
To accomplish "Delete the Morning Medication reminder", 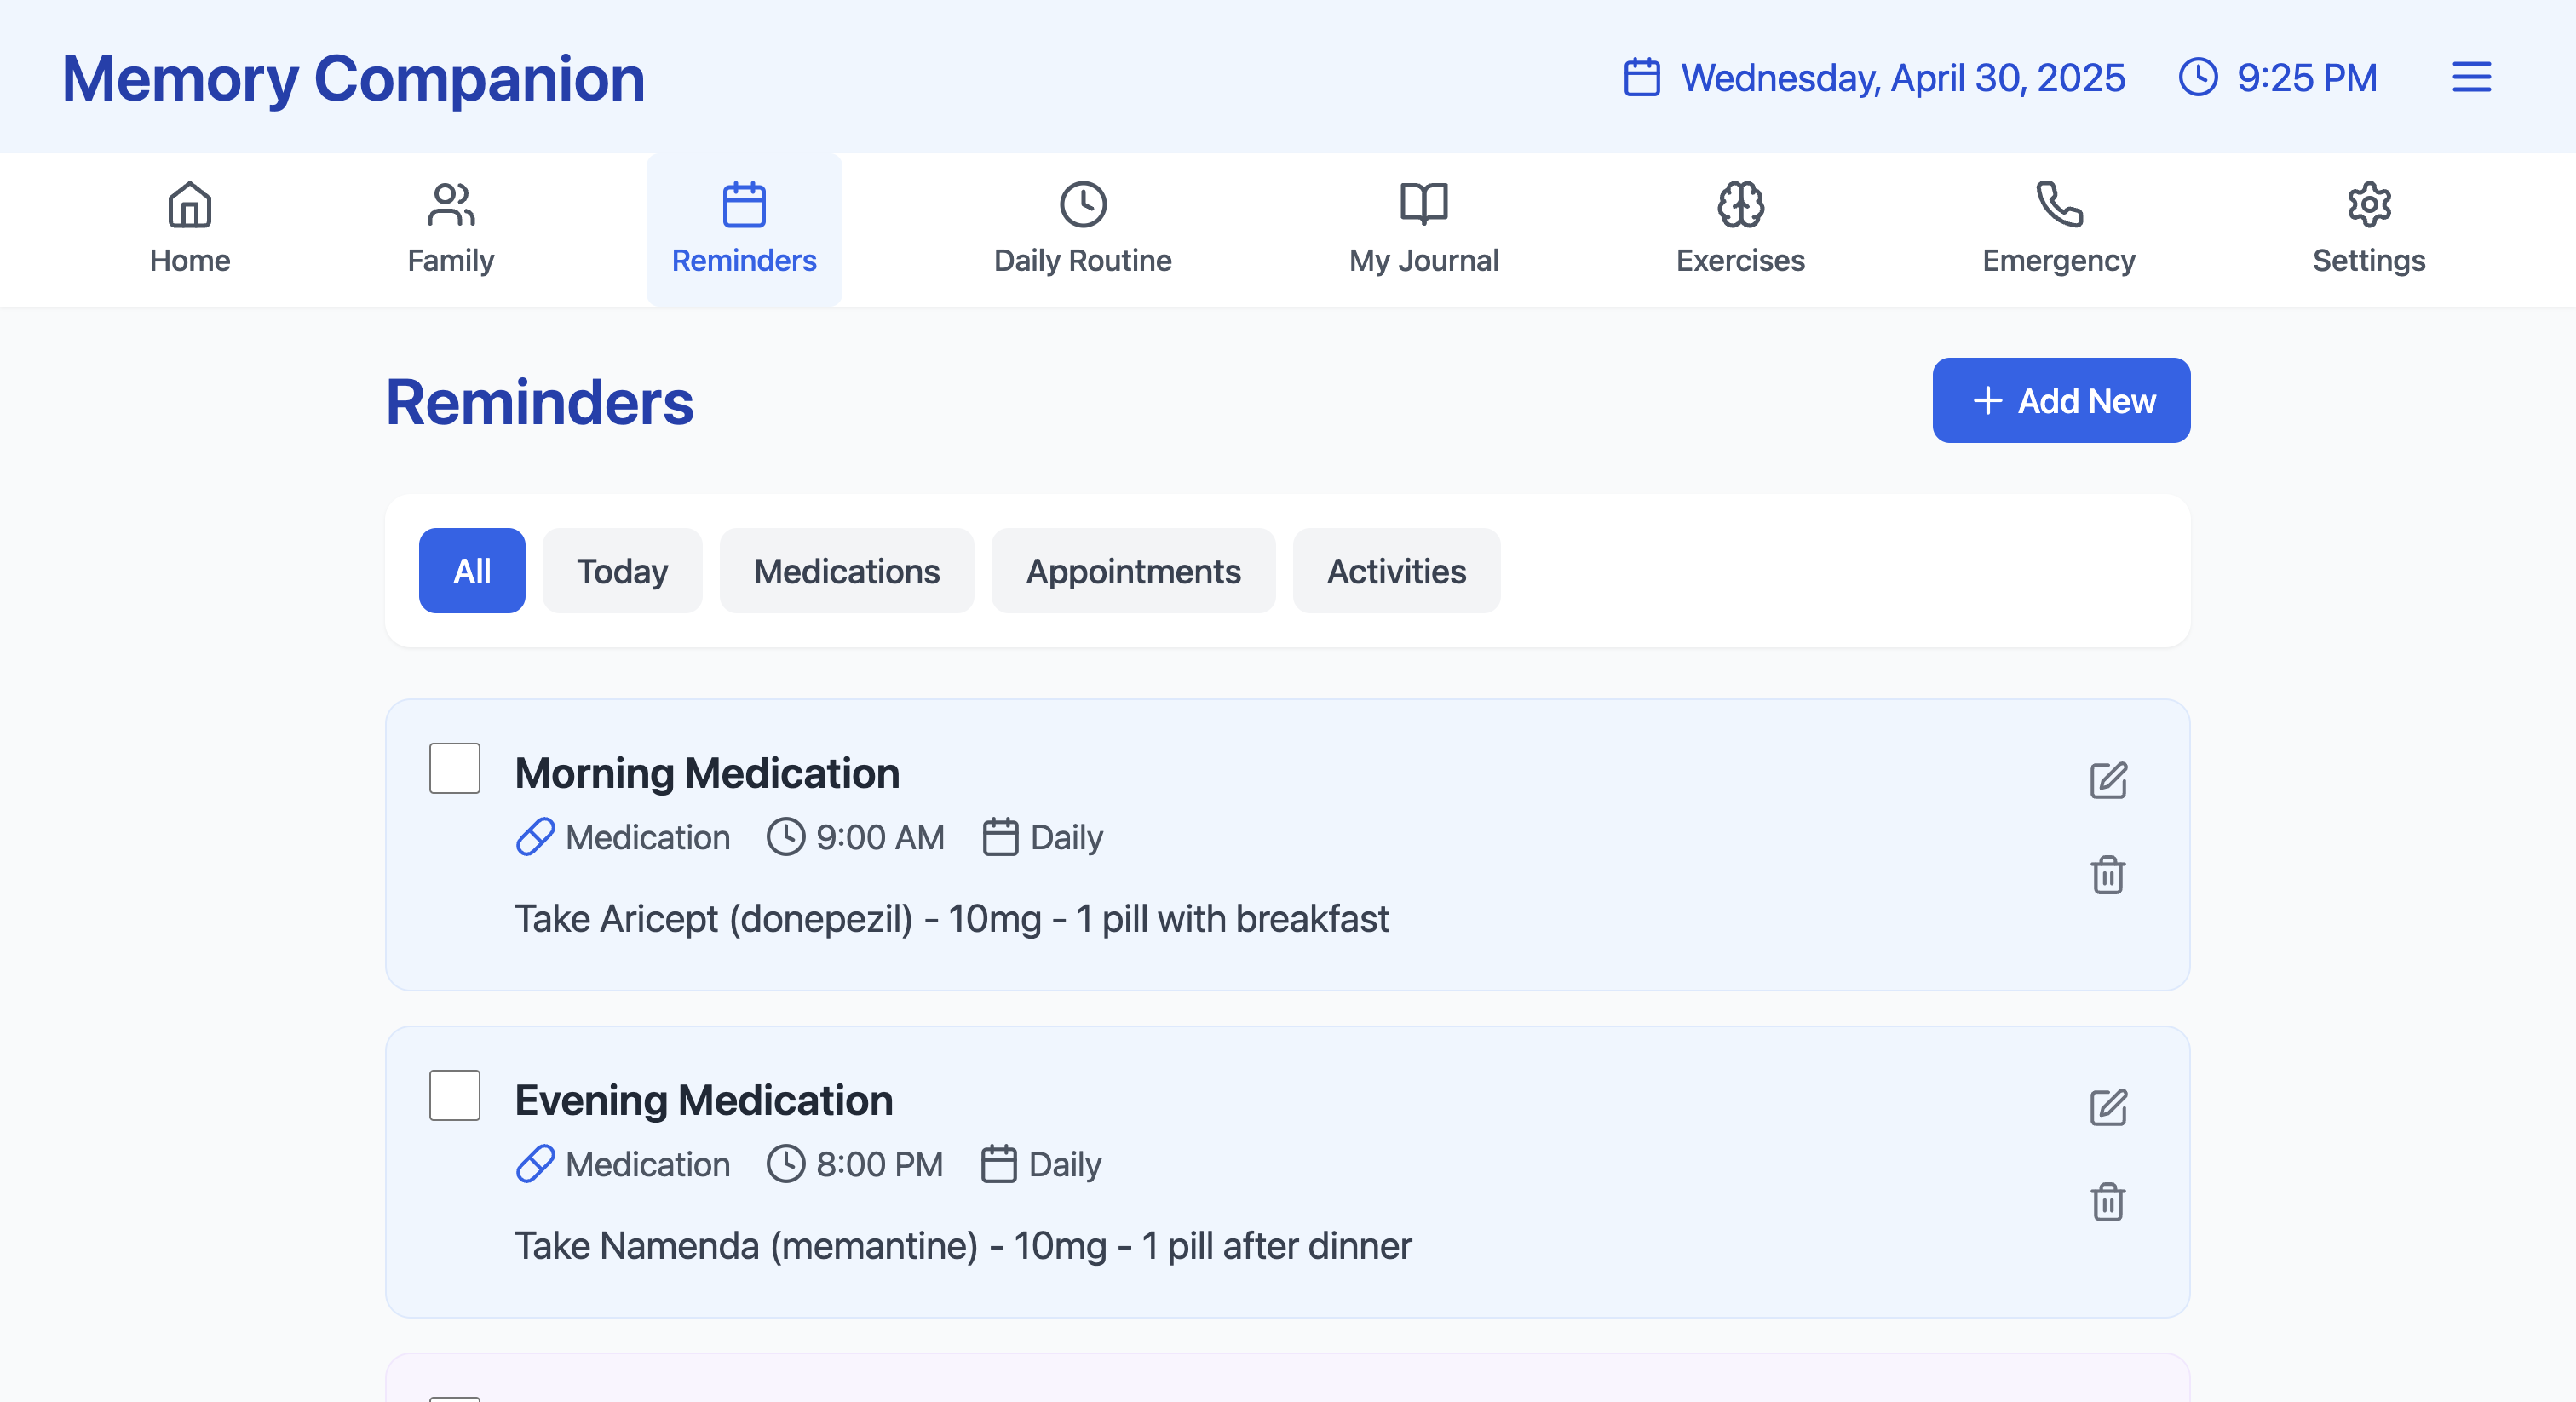I will (x=2107, y=875).
